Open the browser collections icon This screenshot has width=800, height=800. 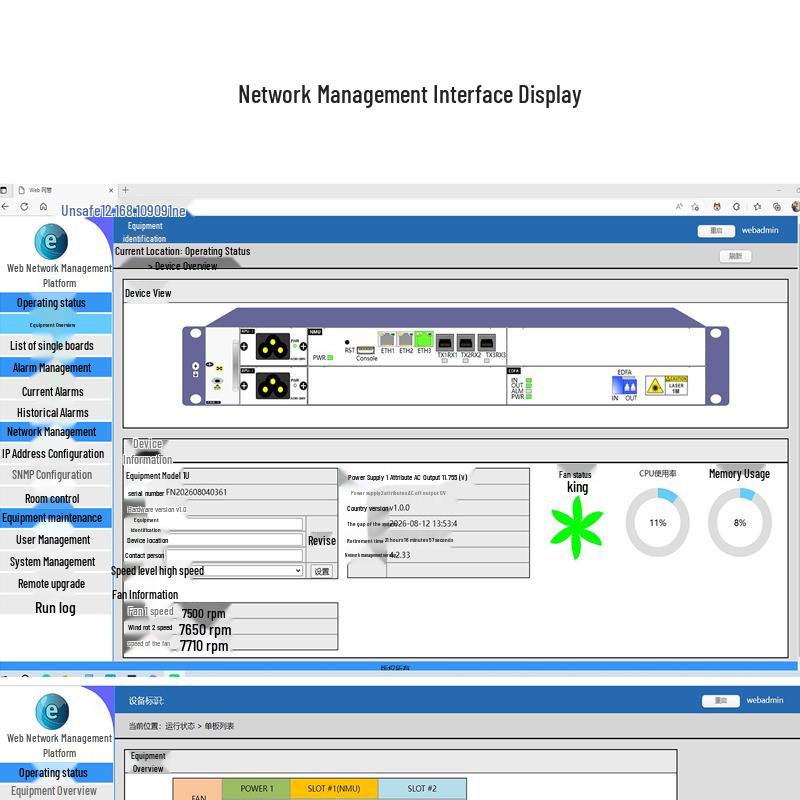point(777,207)
